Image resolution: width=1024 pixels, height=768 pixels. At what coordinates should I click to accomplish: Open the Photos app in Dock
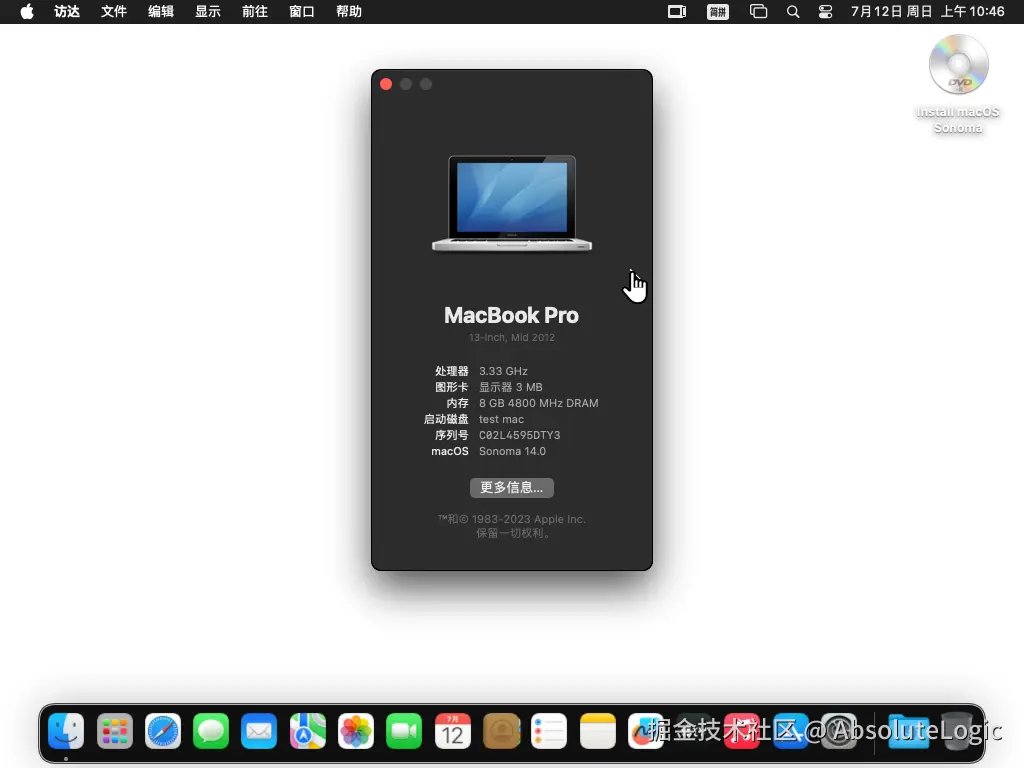coord(356,731)
